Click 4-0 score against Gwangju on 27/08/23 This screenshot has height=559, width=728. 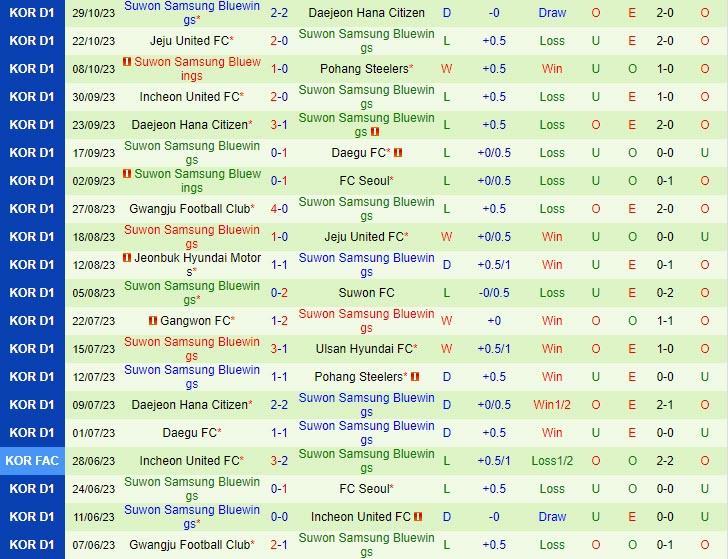coord(279,209)
